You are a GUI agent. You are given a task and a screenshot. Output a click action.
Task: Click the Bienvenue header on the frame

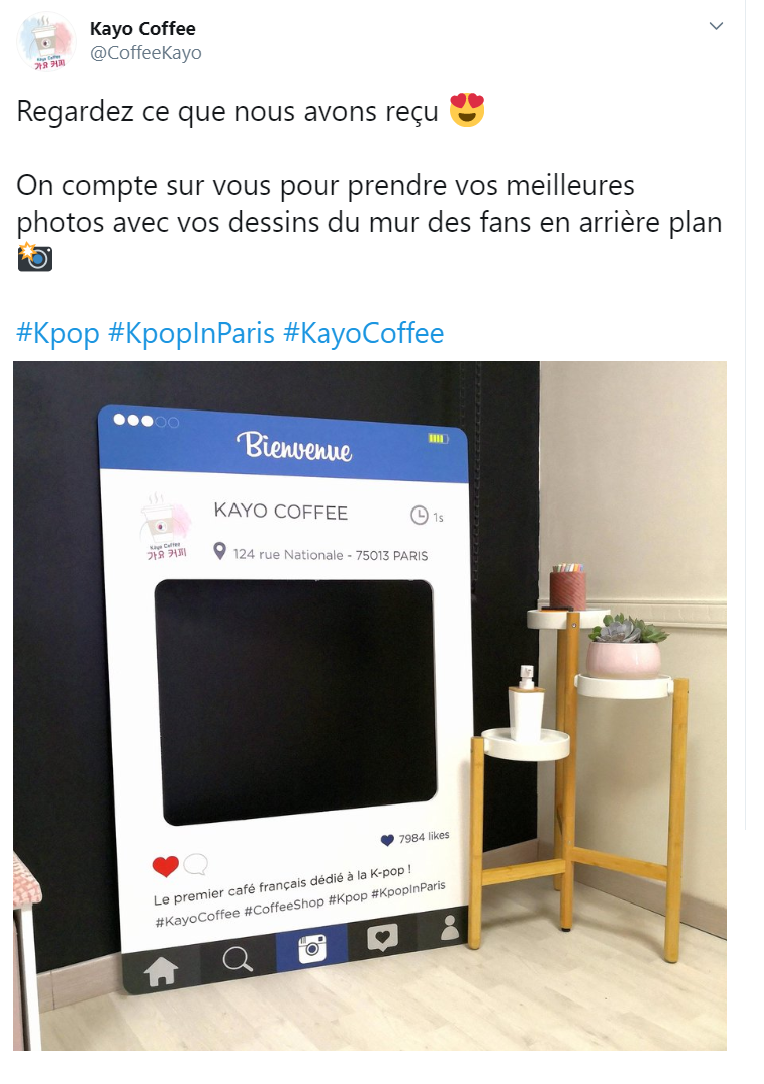coord(295,446)
